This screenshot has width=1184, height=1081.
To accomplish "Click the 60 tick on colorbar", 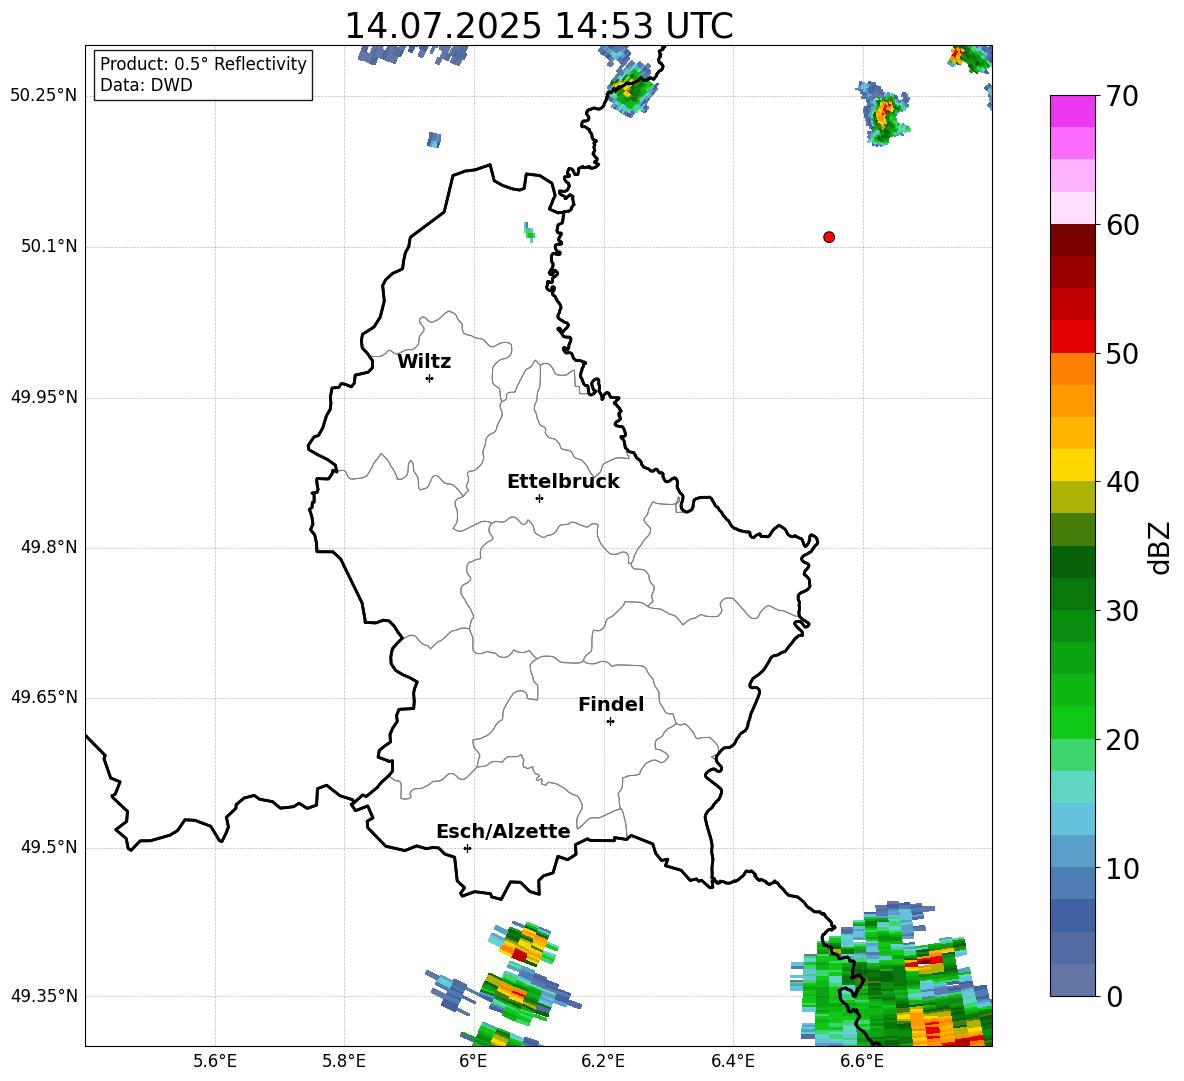I will 1122,225.
